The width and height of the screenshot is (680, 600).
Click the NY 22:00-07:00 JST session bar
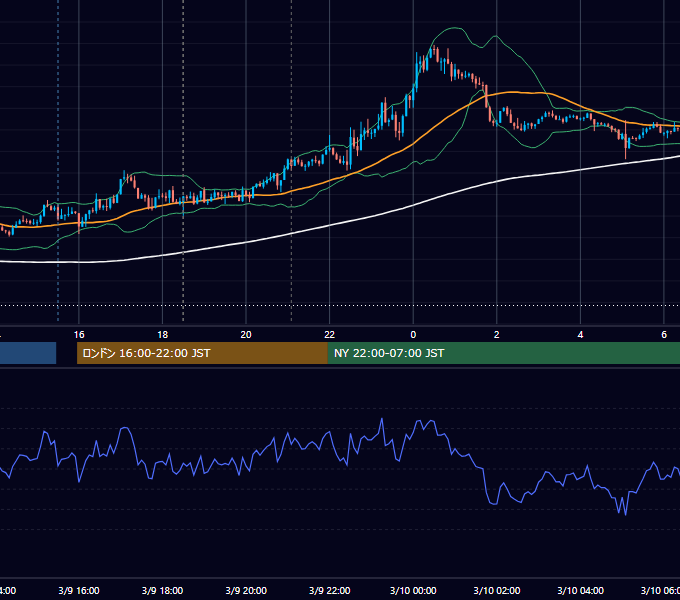[x=503, y=353]
